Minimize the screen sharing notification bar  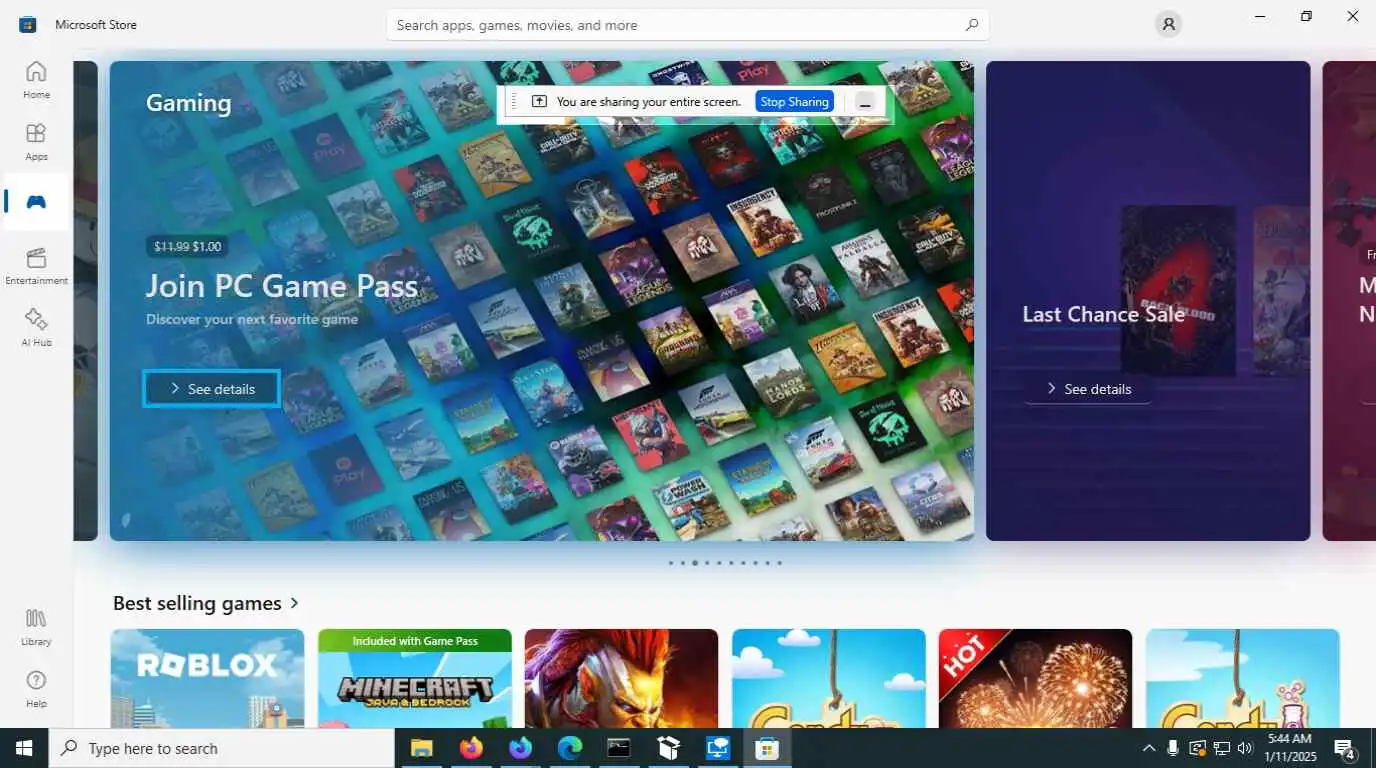(x=866, y=102)
